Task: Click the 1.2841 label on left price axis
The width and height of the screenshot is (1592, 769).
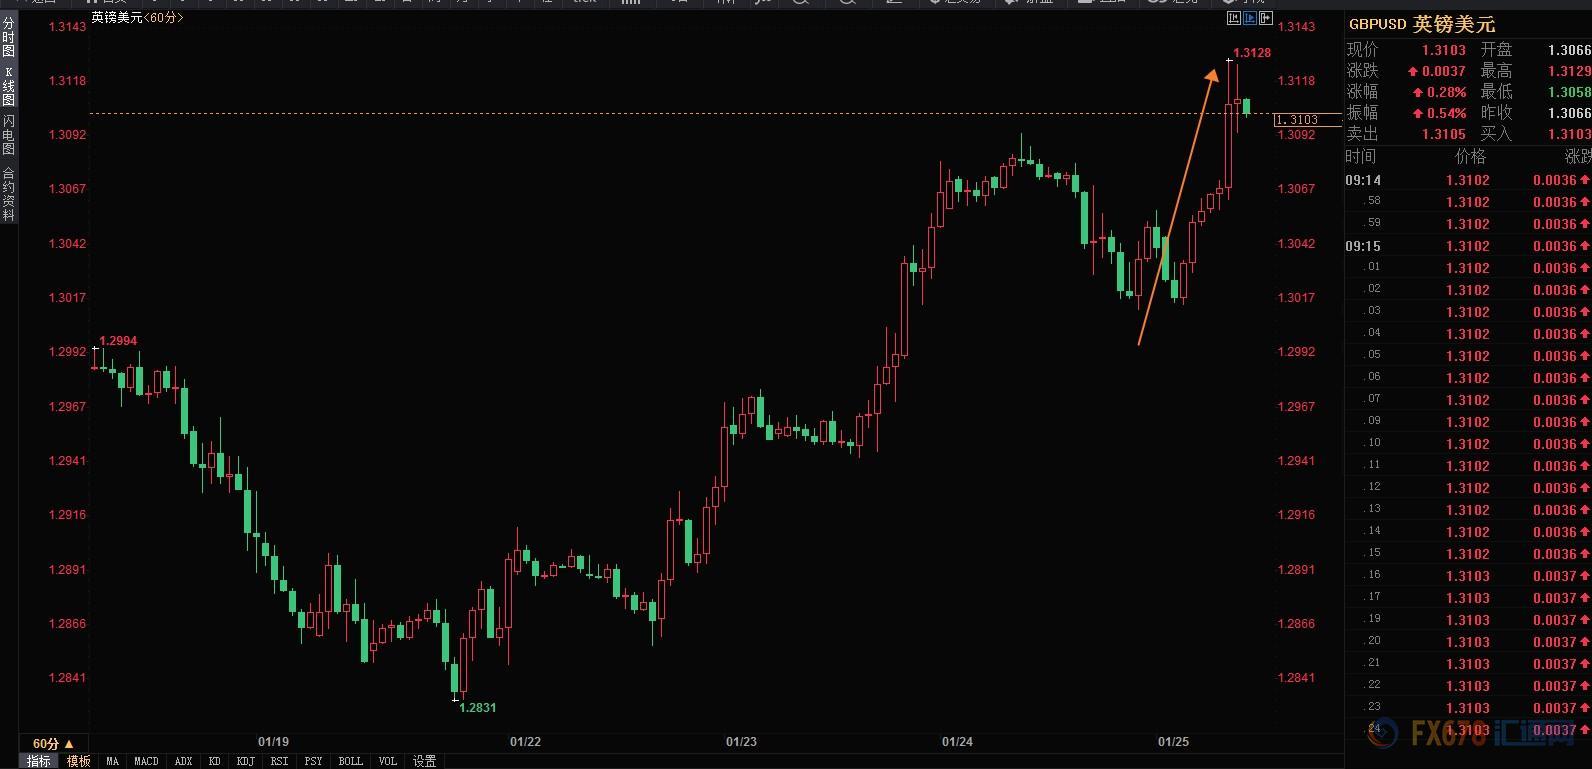Action: point(68,678)
